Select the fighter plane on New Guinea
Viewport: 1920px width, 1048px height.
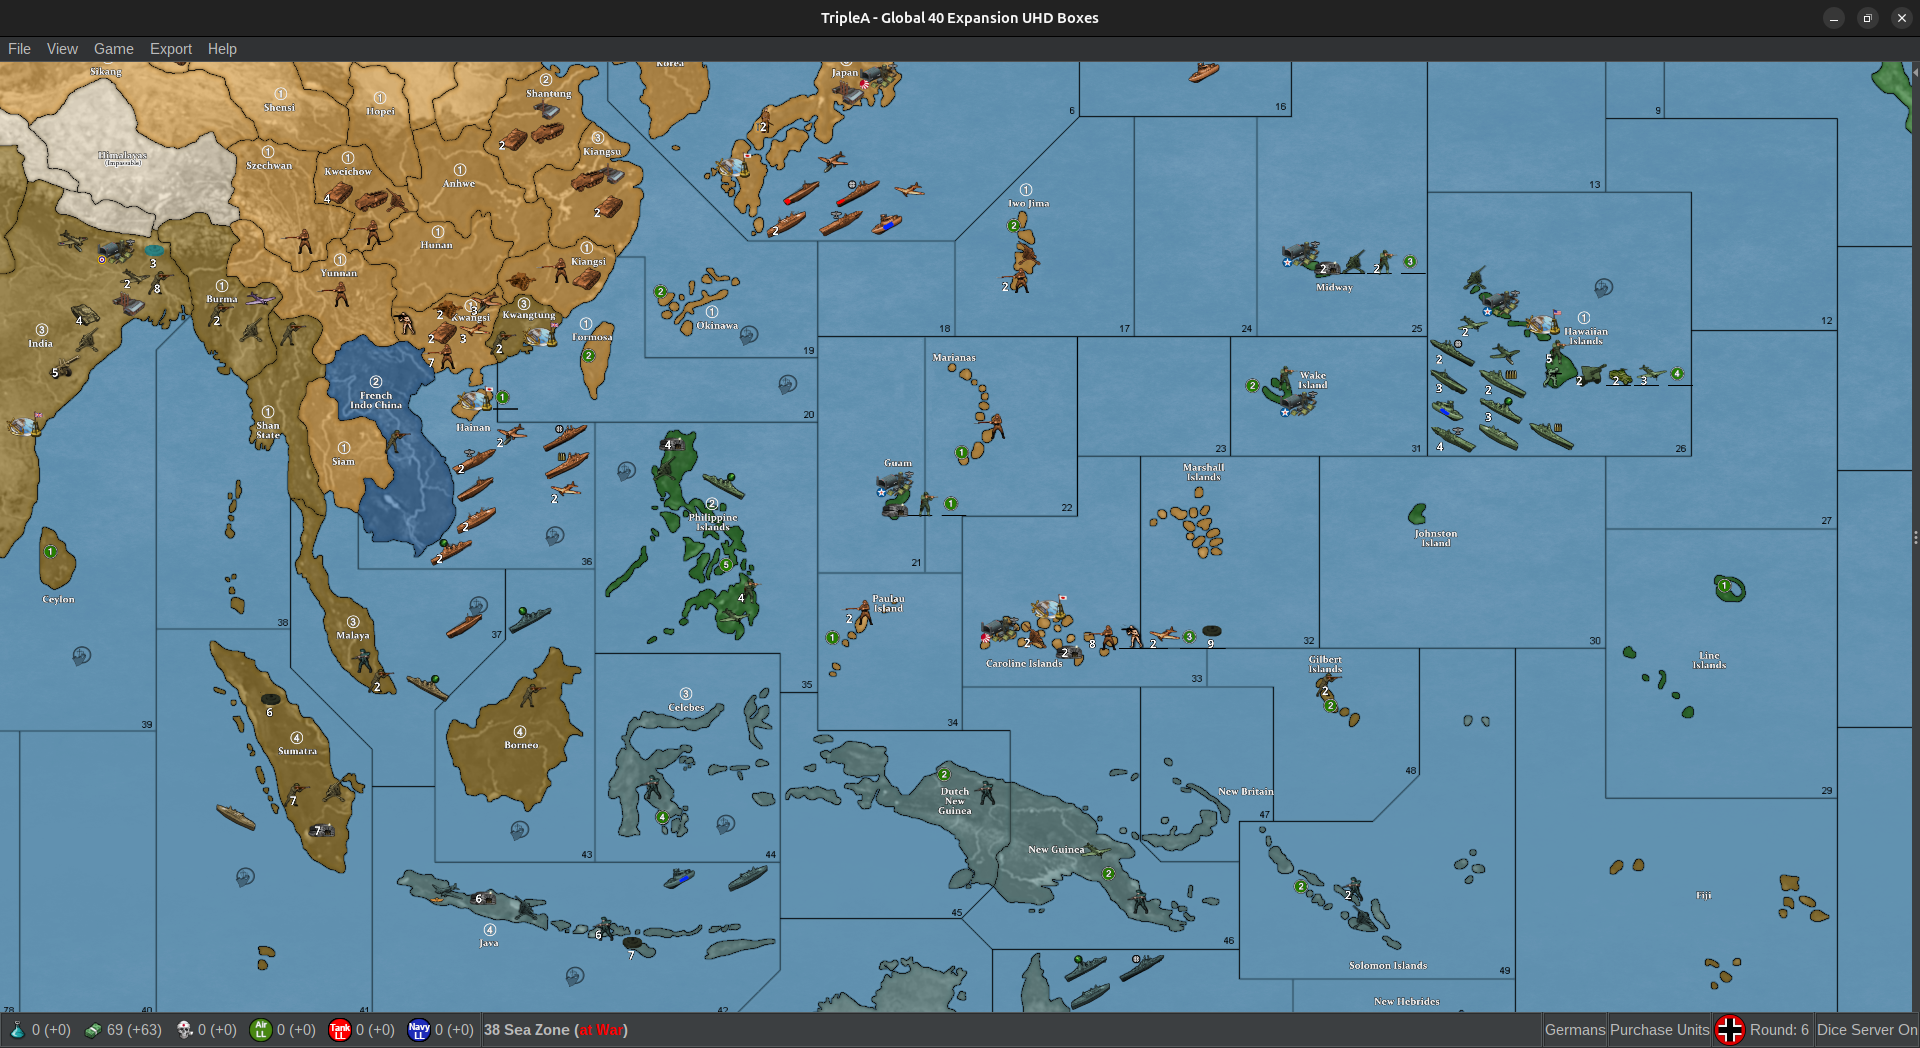coord(1097,852)
